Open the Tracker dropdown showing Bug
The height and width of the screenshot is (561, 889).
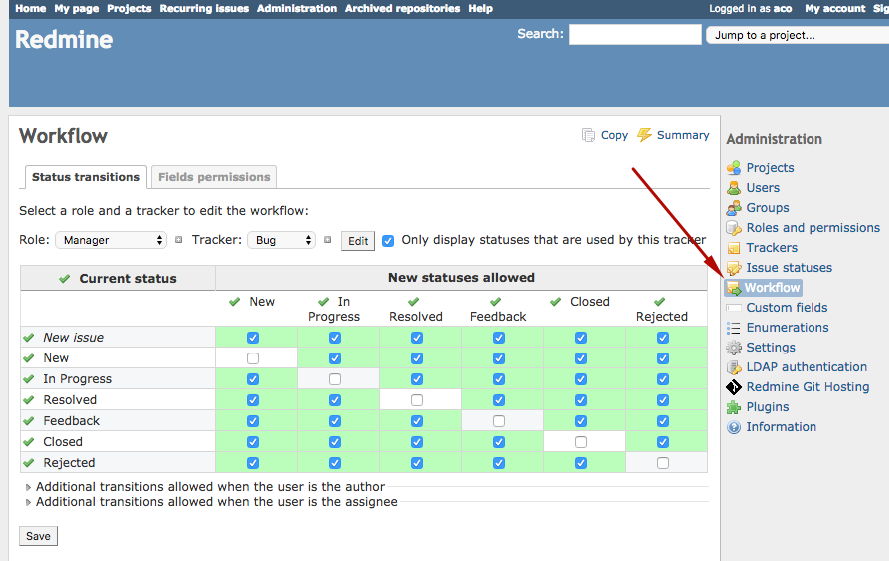tap(282, 240)
